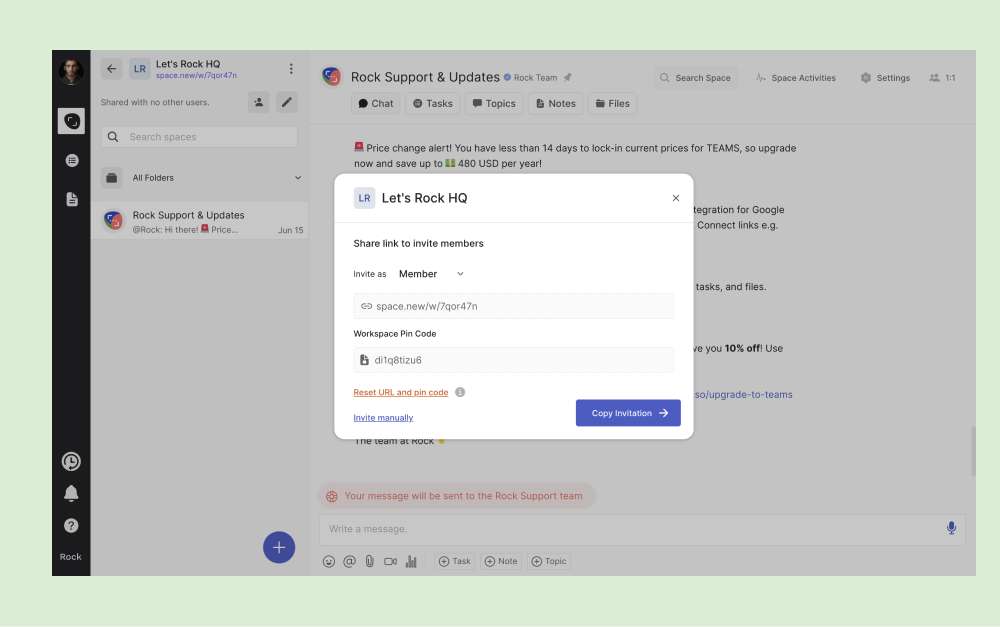Viewport: 1000px width, 627px height.
Task: Click the mention @ icon
Action: (349, 561)
